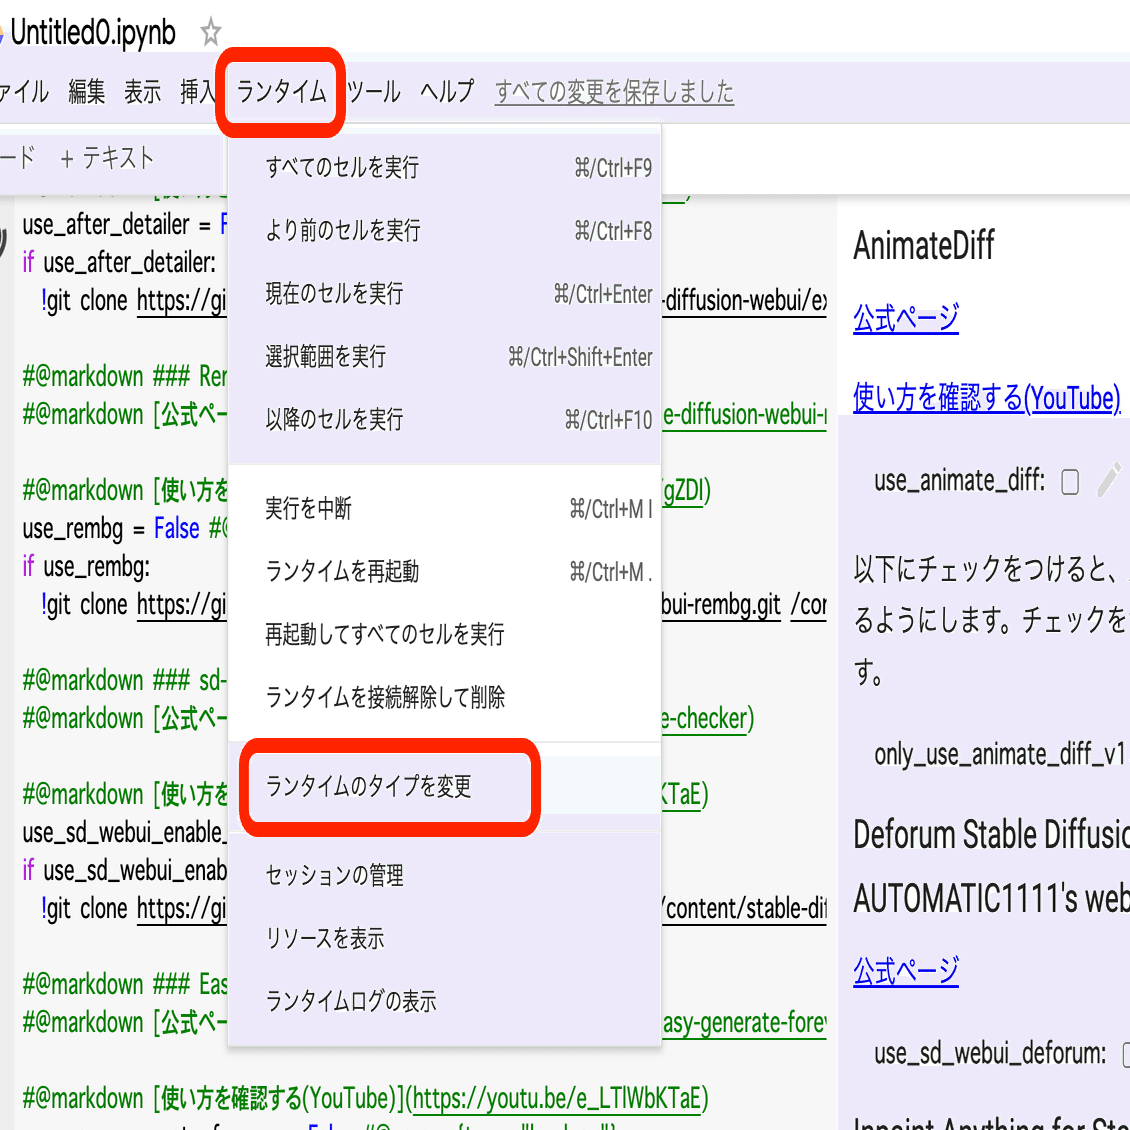Choose ランタイムを接続解除して削除
The width and height of the screenshot is (1130, 1130).
[445, 697]
